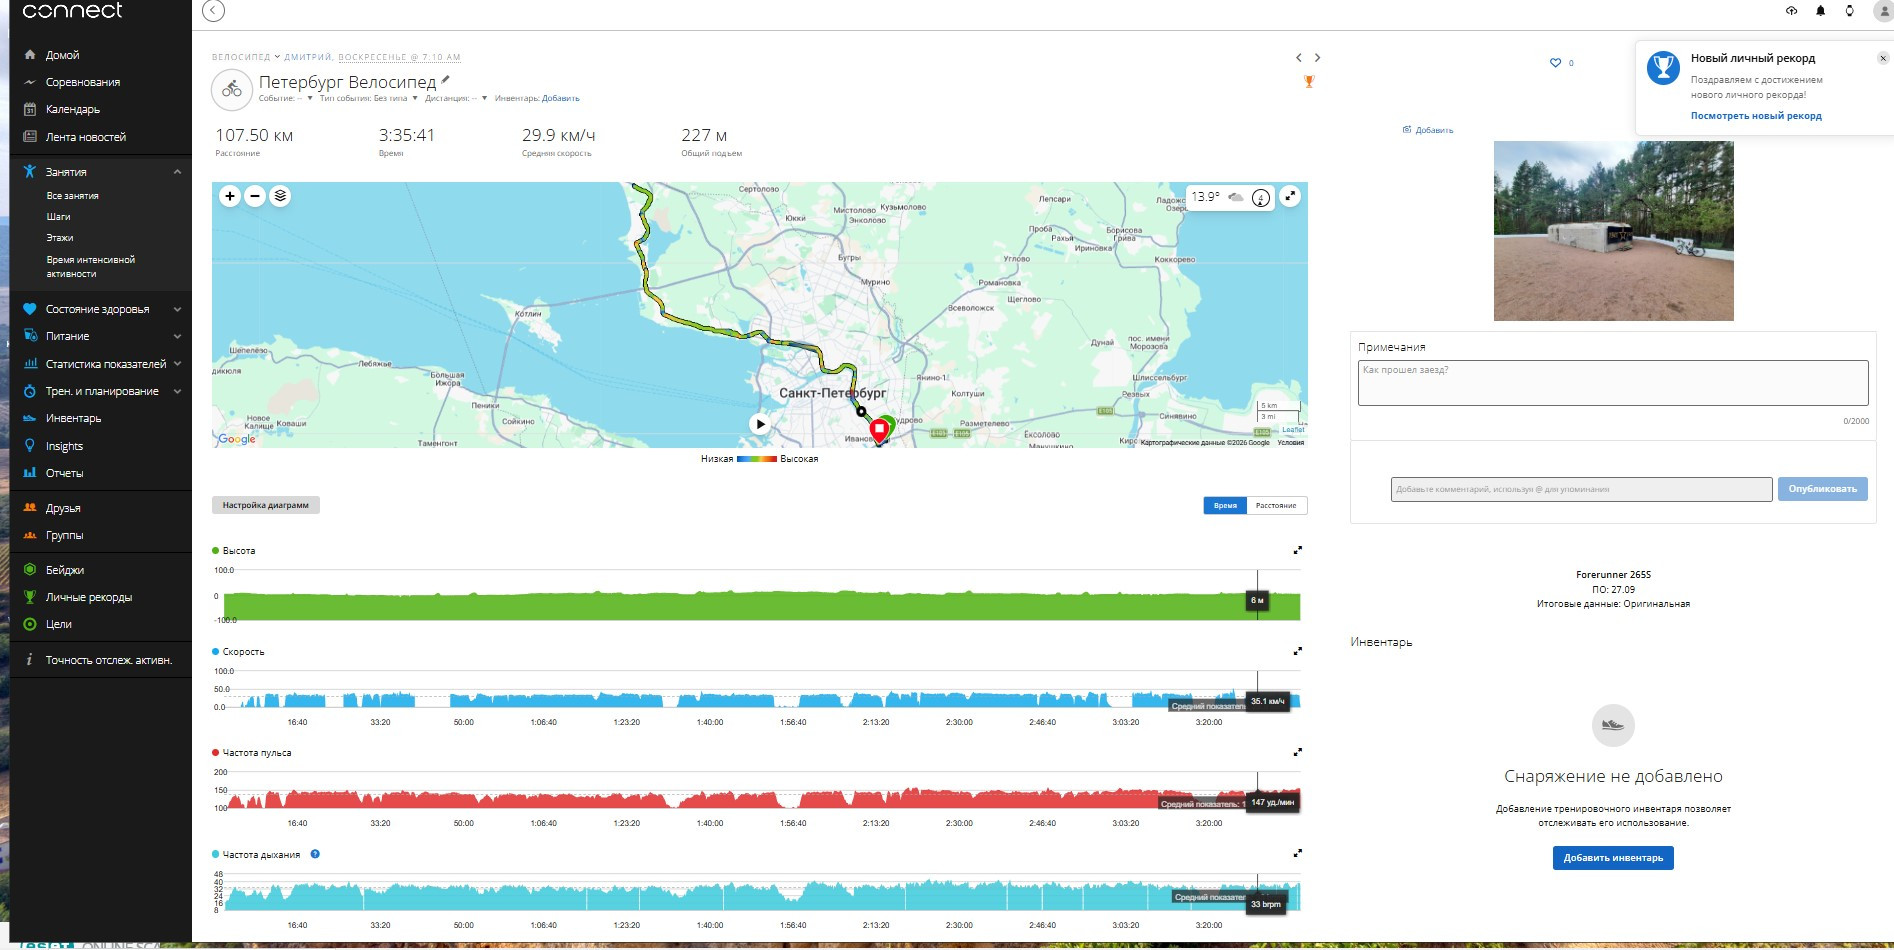This screenshot has width=1894, height=950.
Task: Expand the Высота chart
Action: pyautogui.click(x=1298, y=550)
